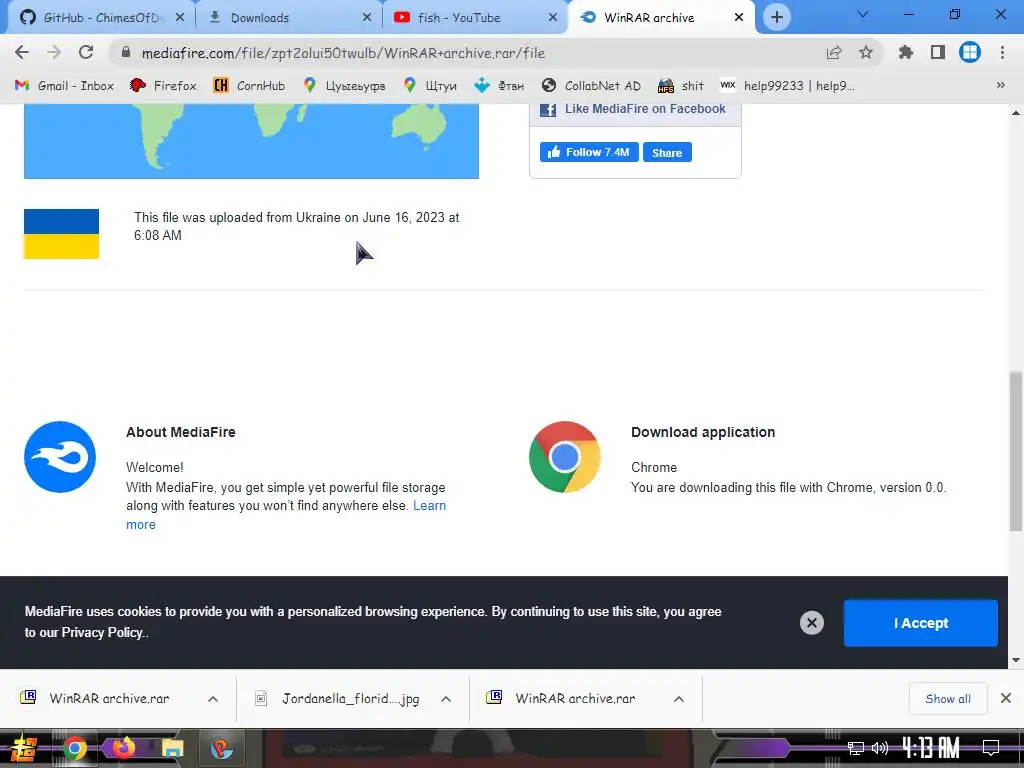The width and height of the screenshot is (1024, 768).
Task: Open the Chrome profile avatar
Action: coord(970,52)
